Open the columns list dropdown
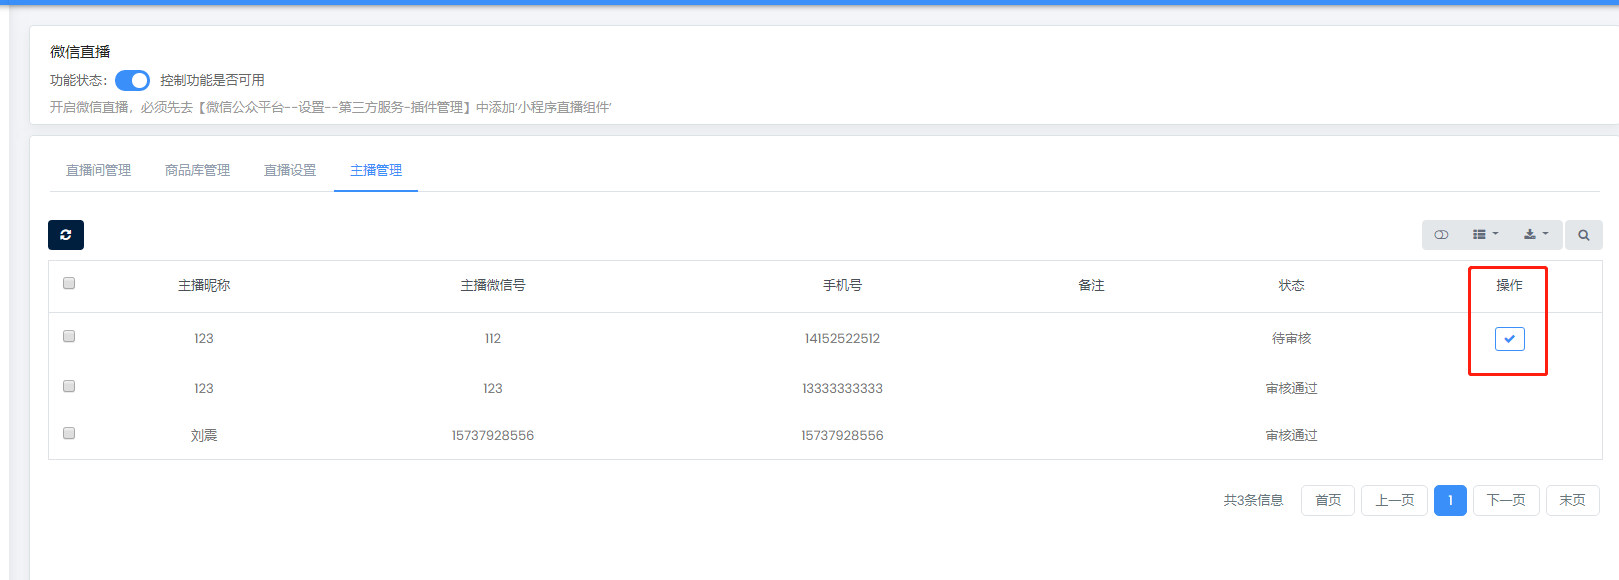 1485,235
